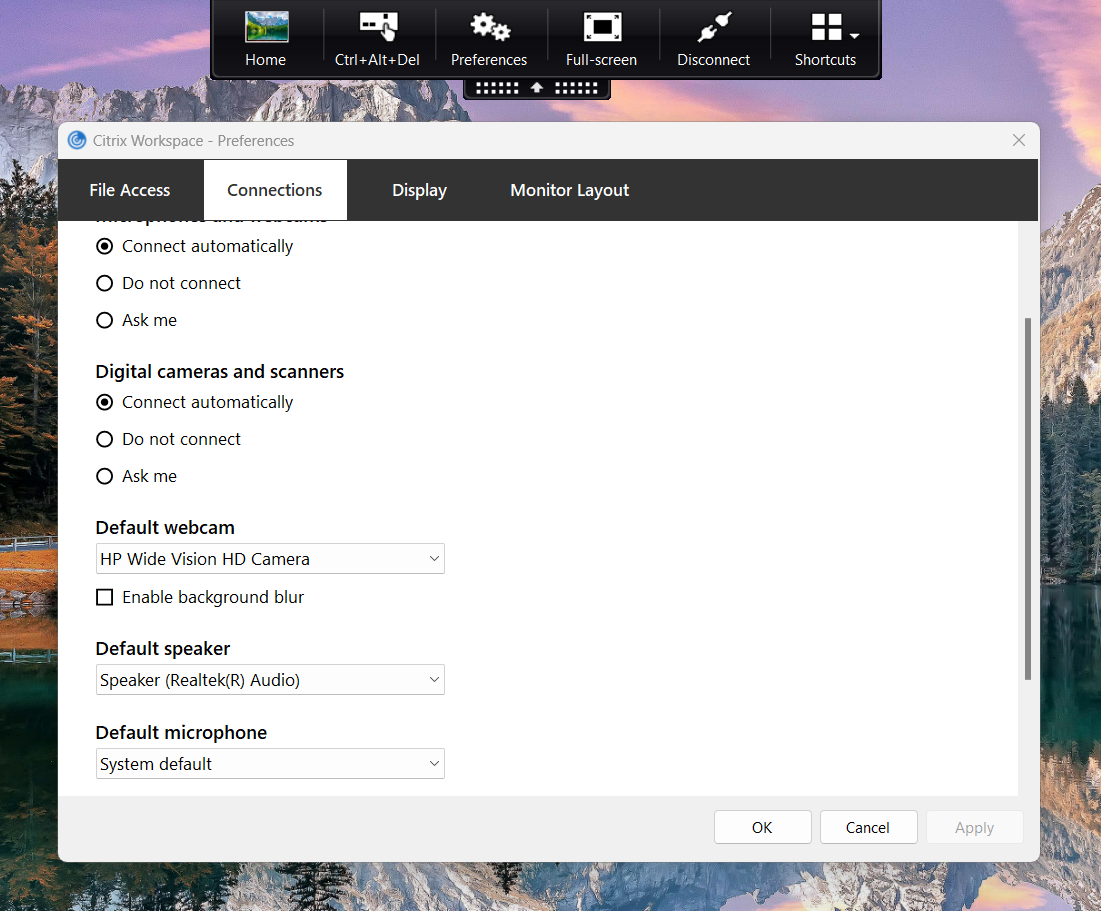Click the Citrix Workspace logo in title bar
Image resolution: width=1101 pixels, height=911 pixels.
[x=77, y=140]
